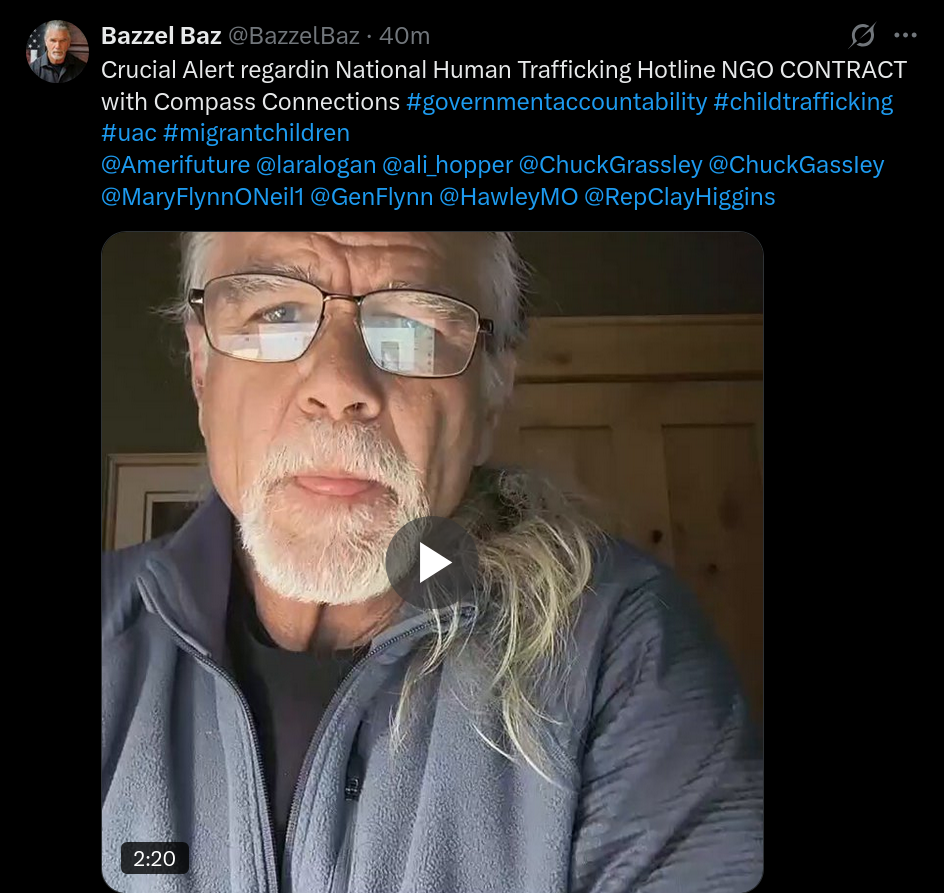Image resolution: width=944 pixels, height=893 pixels.
Task: Open the @MaryFlynnONeil1 mention
Action: (x=203, y=197)
